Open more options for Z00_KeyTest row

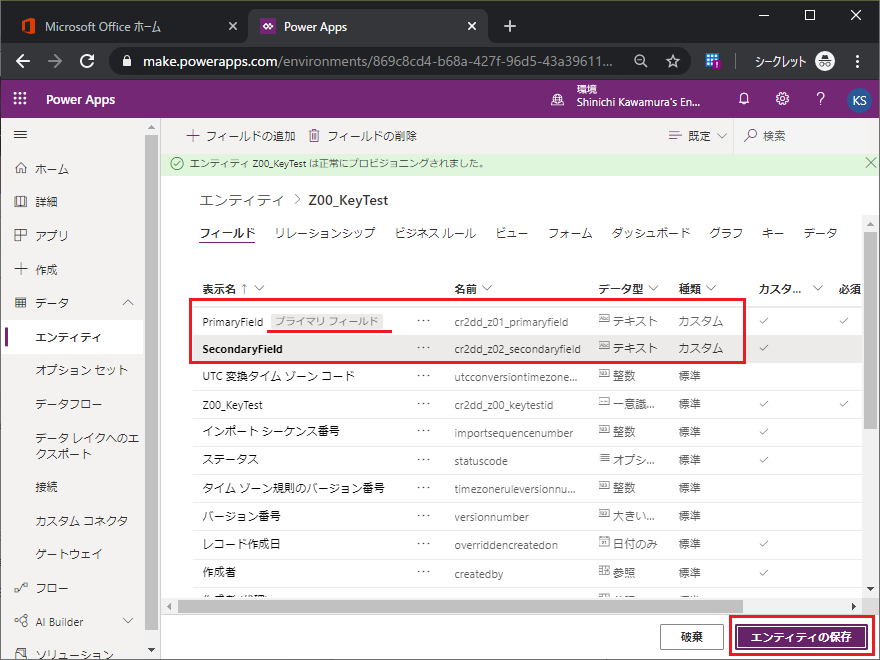[424, 404]
